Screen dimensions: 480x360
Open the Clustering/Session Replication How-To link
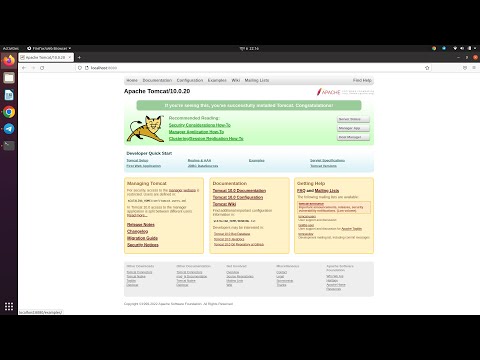pos(206,138)
